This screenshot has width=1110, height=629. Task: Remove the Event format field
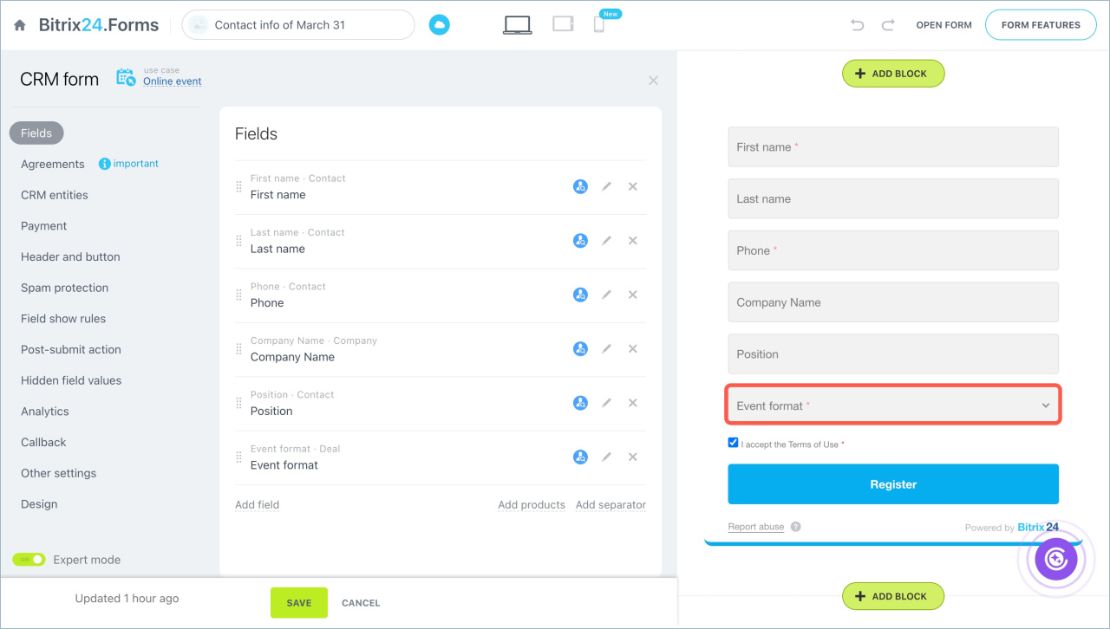[633, 457]
